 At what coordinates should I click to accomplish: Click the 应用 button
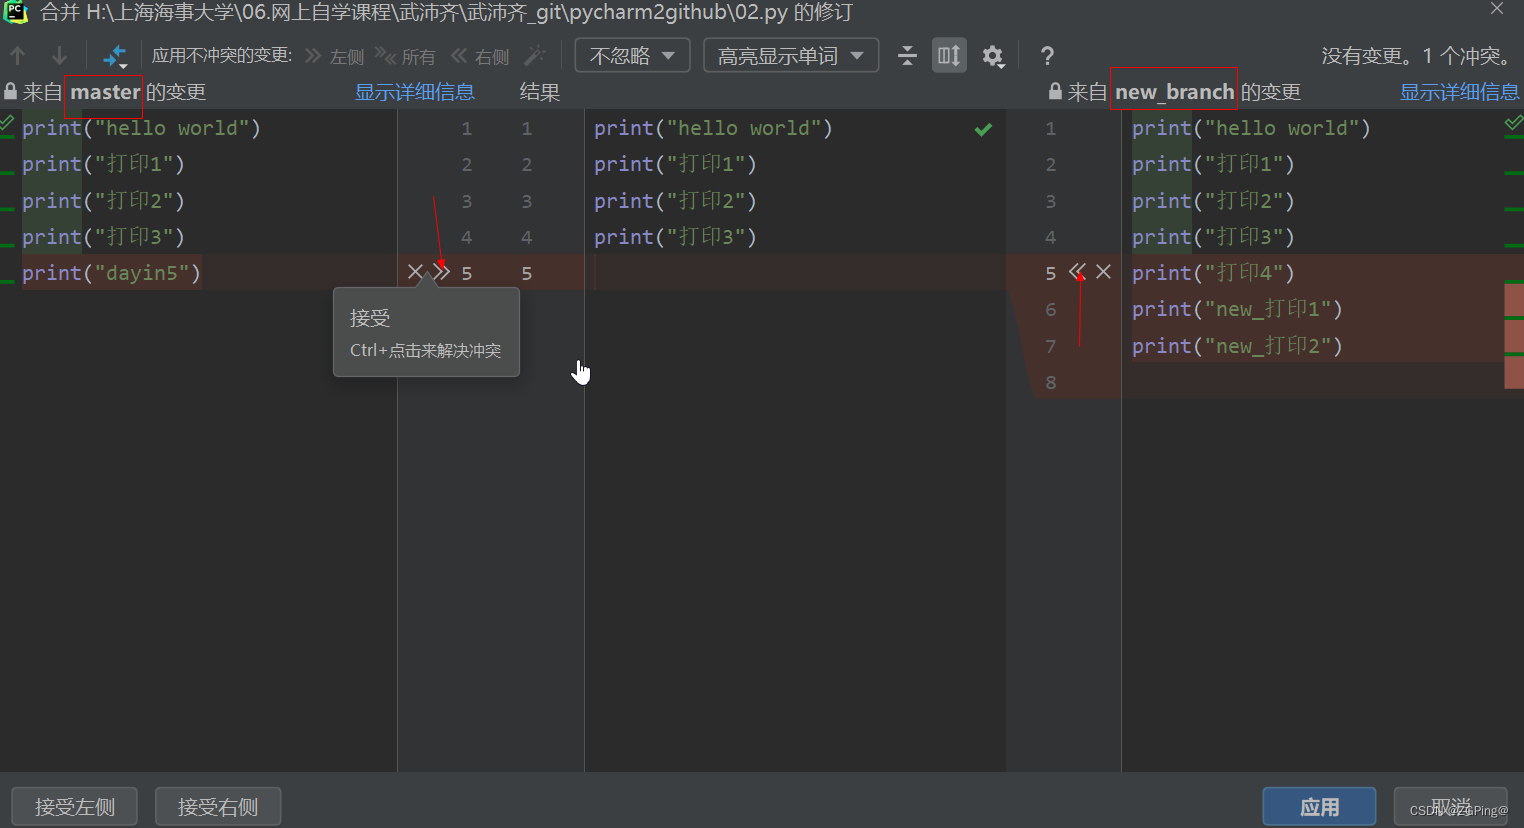pyautogui.click(x=1319, y=807)
